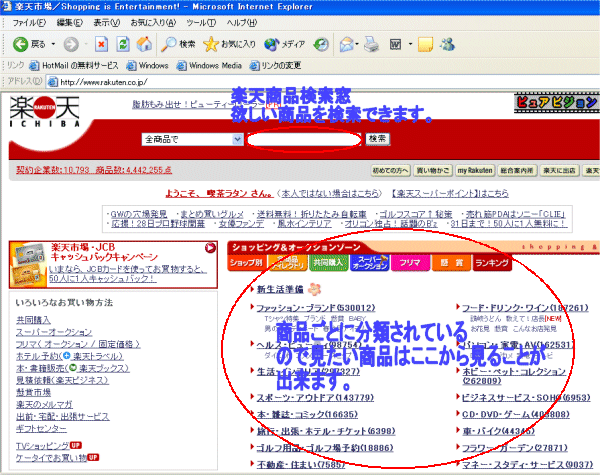Open the Mail icon dropdown arrow
Viewport: 600px width, 475px height.
pos(357,44)
